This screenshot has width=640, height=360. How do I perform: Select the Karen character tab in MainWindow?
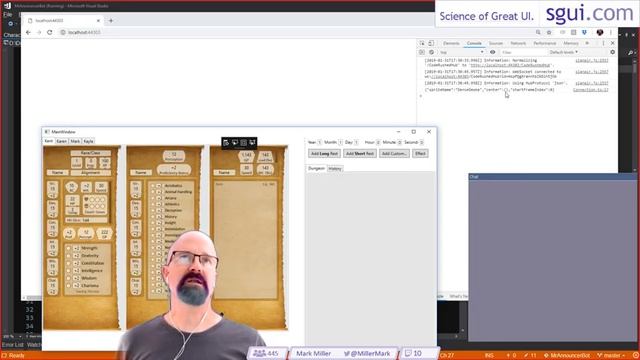tap(62, 141)
